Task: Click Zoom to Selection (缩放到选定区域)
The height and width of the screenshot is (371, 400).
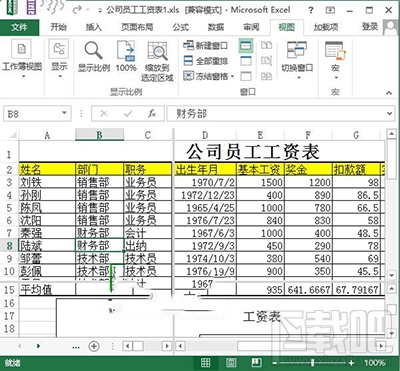Action: pyautogui.click(x=157, y=52)
